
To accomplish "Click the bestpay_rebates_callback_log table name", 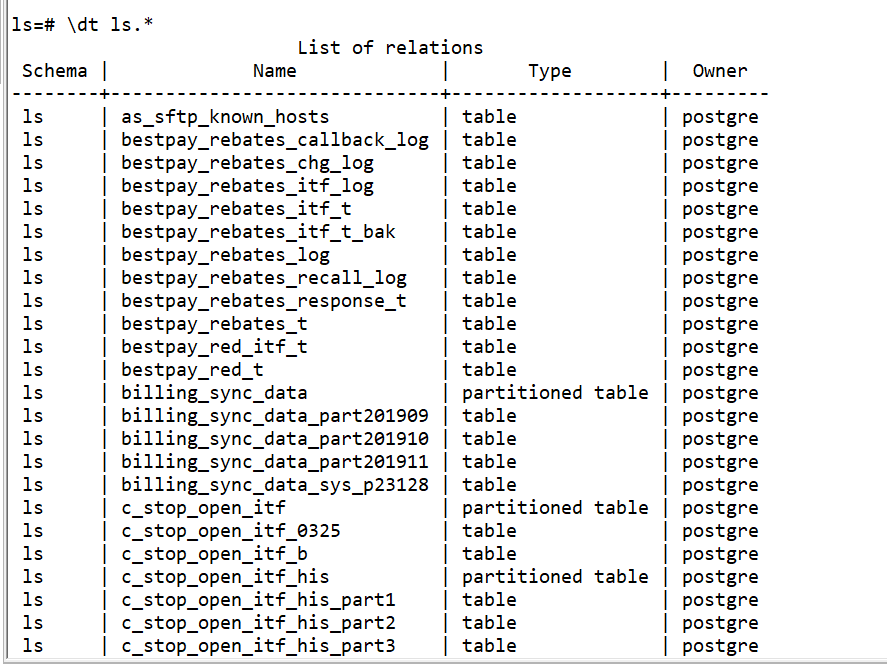I will [x=275, y=140].
